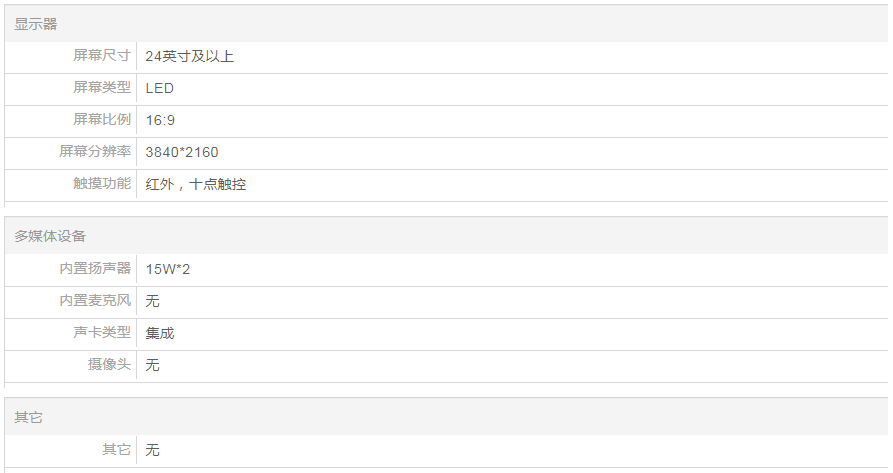Select the 声卡类型 row label
This screenshot has width=893, height=473.
(102, 333)
